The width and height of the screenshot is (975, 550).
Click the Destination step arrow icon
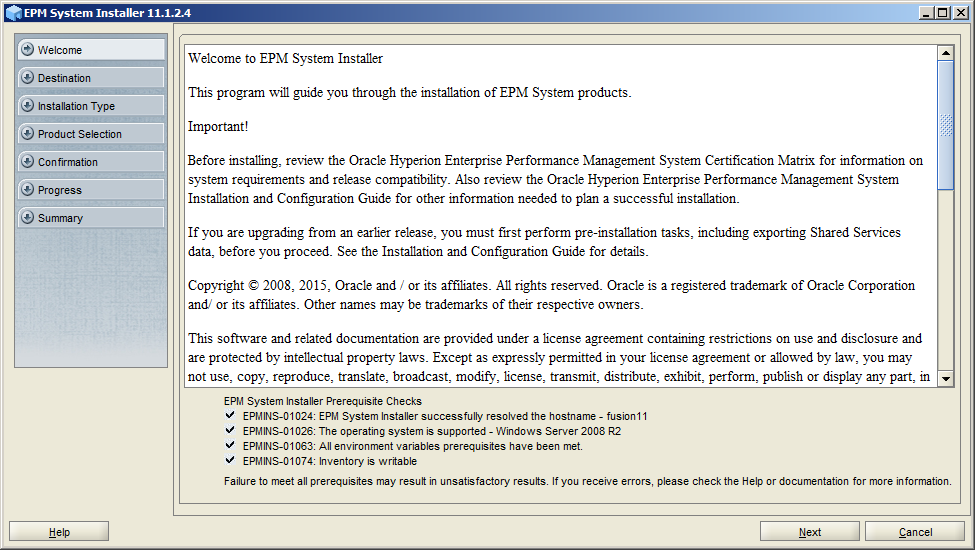[27, 77]
